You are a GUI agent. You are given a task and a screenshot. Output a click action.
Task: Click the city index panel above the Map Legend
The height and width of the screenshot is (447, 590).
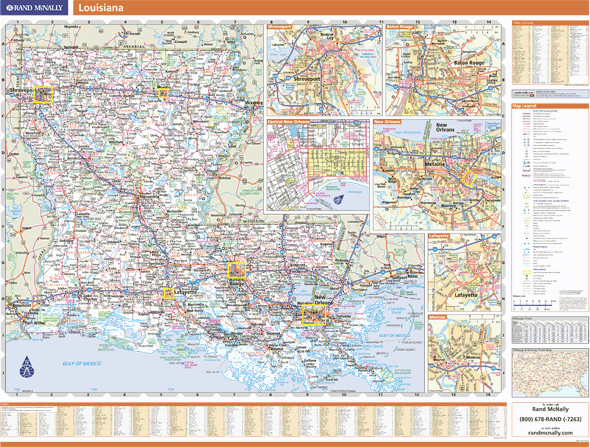(x=550, y=53)
